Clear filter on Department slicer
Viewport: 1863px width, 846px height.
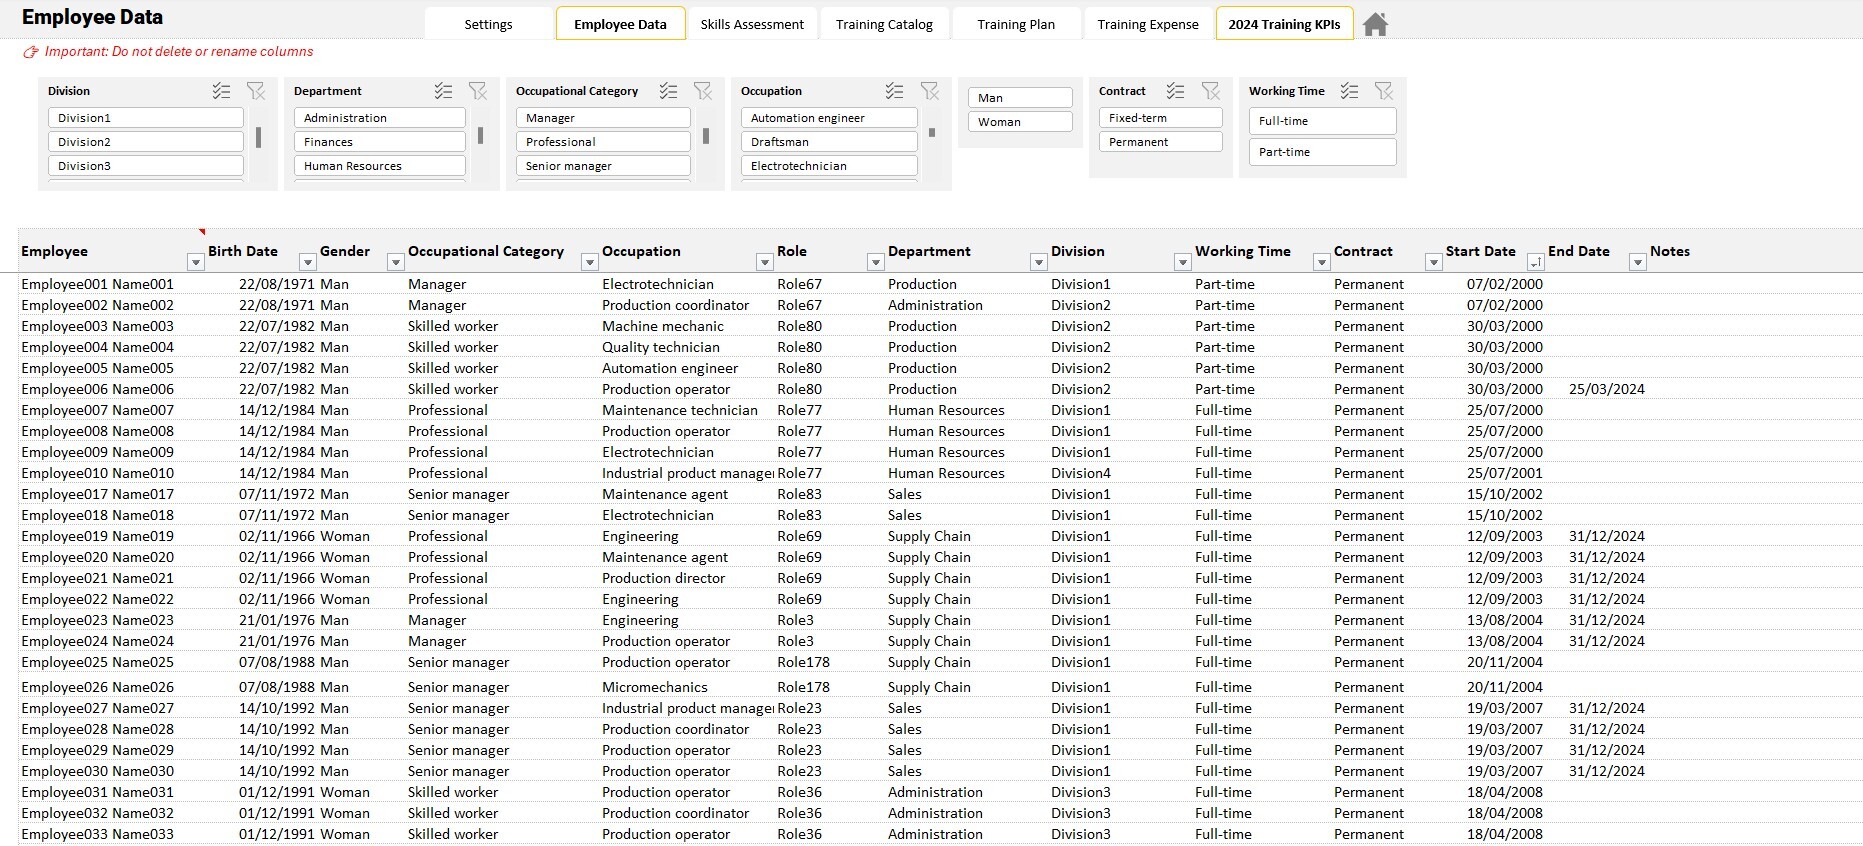[x=478, y=91]
